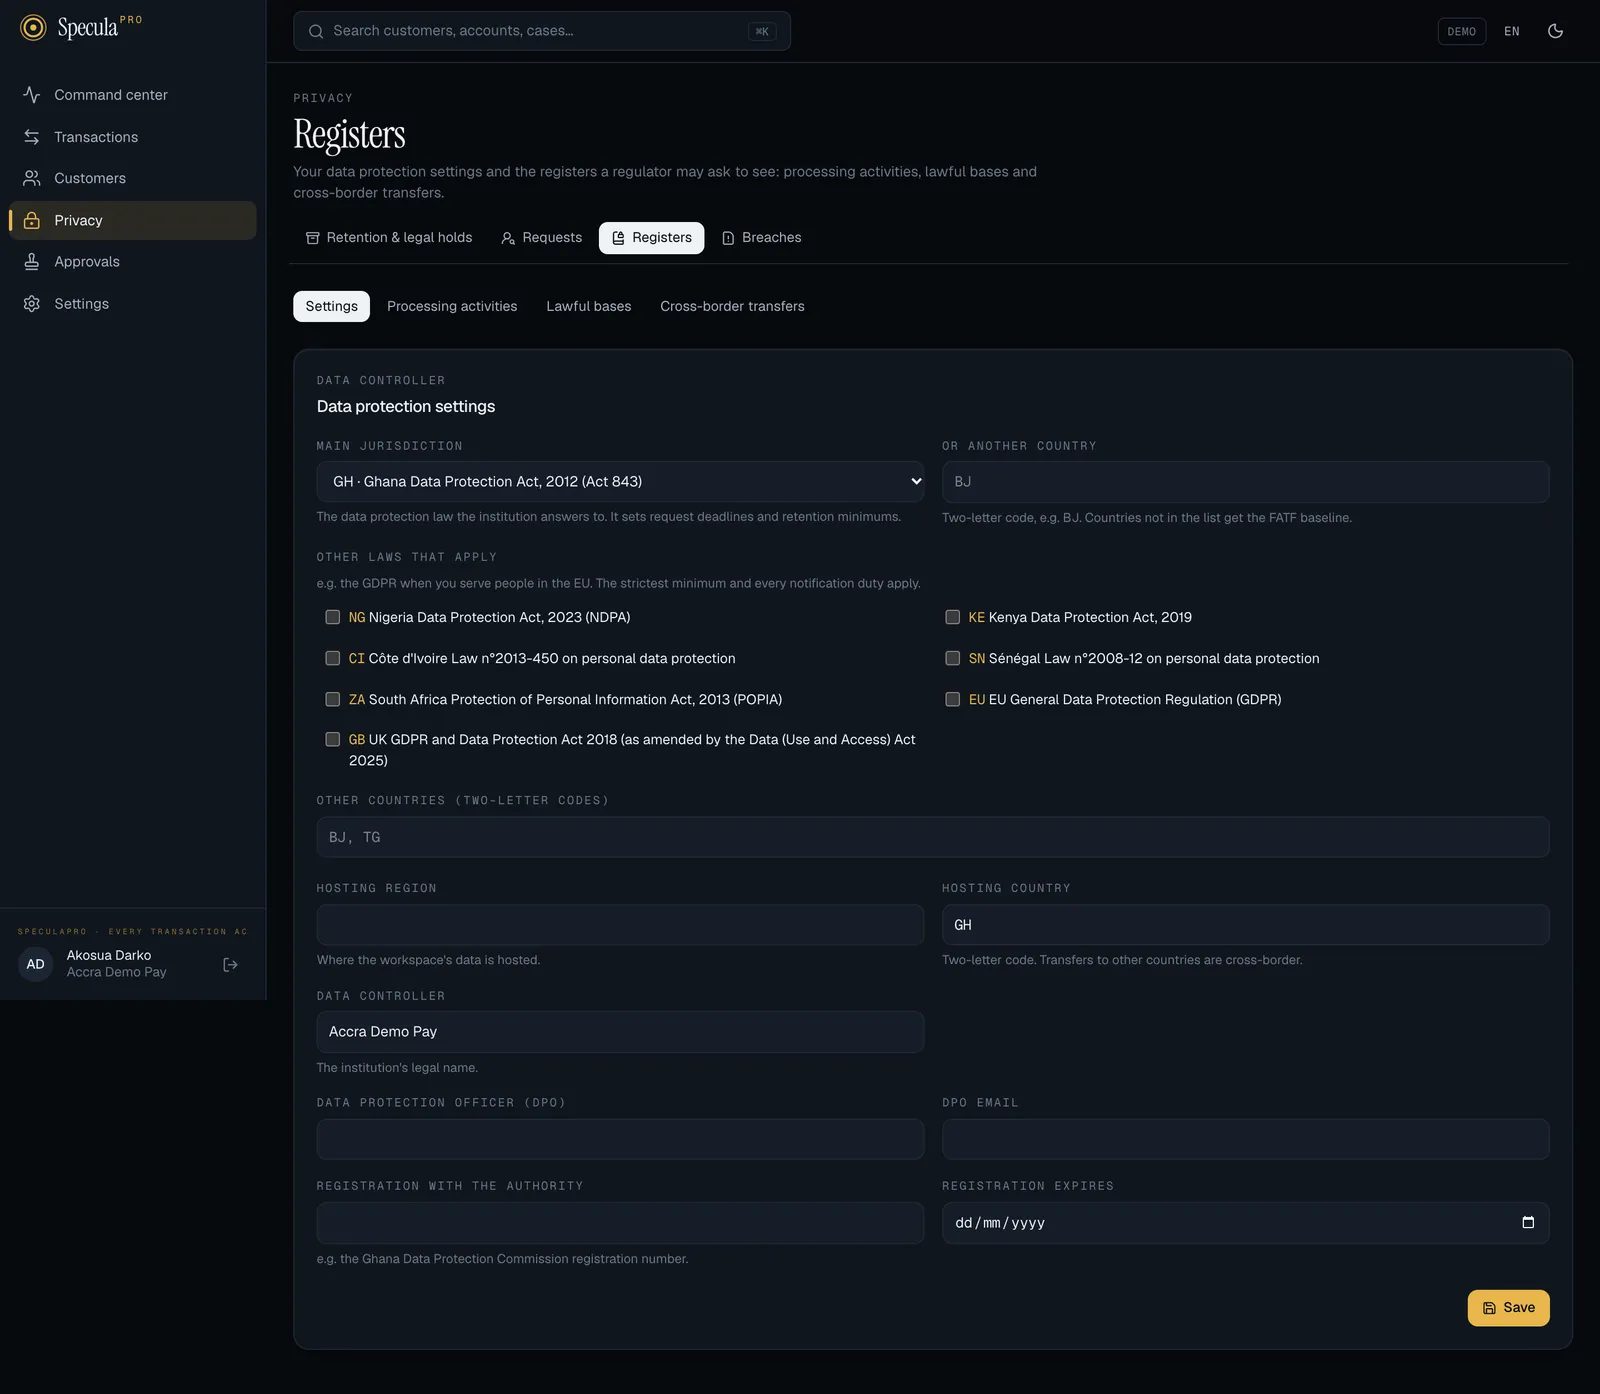Click the Breaches document icon
Viewport: 1600px width, 1394px height.
pyautogui.click(x=728, y=238)
